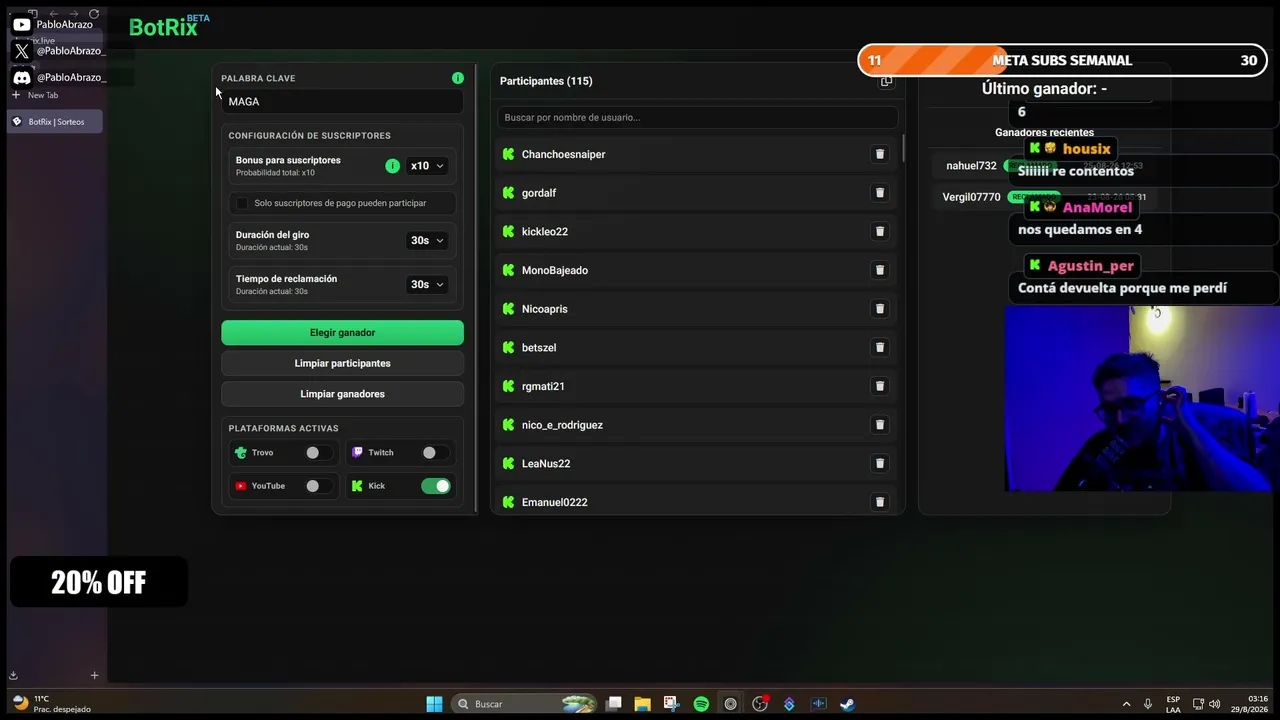Copy the participants list with the copy icon
Image resolution: width=1280 pixels, height=720 pixels.
pos(886,81)
